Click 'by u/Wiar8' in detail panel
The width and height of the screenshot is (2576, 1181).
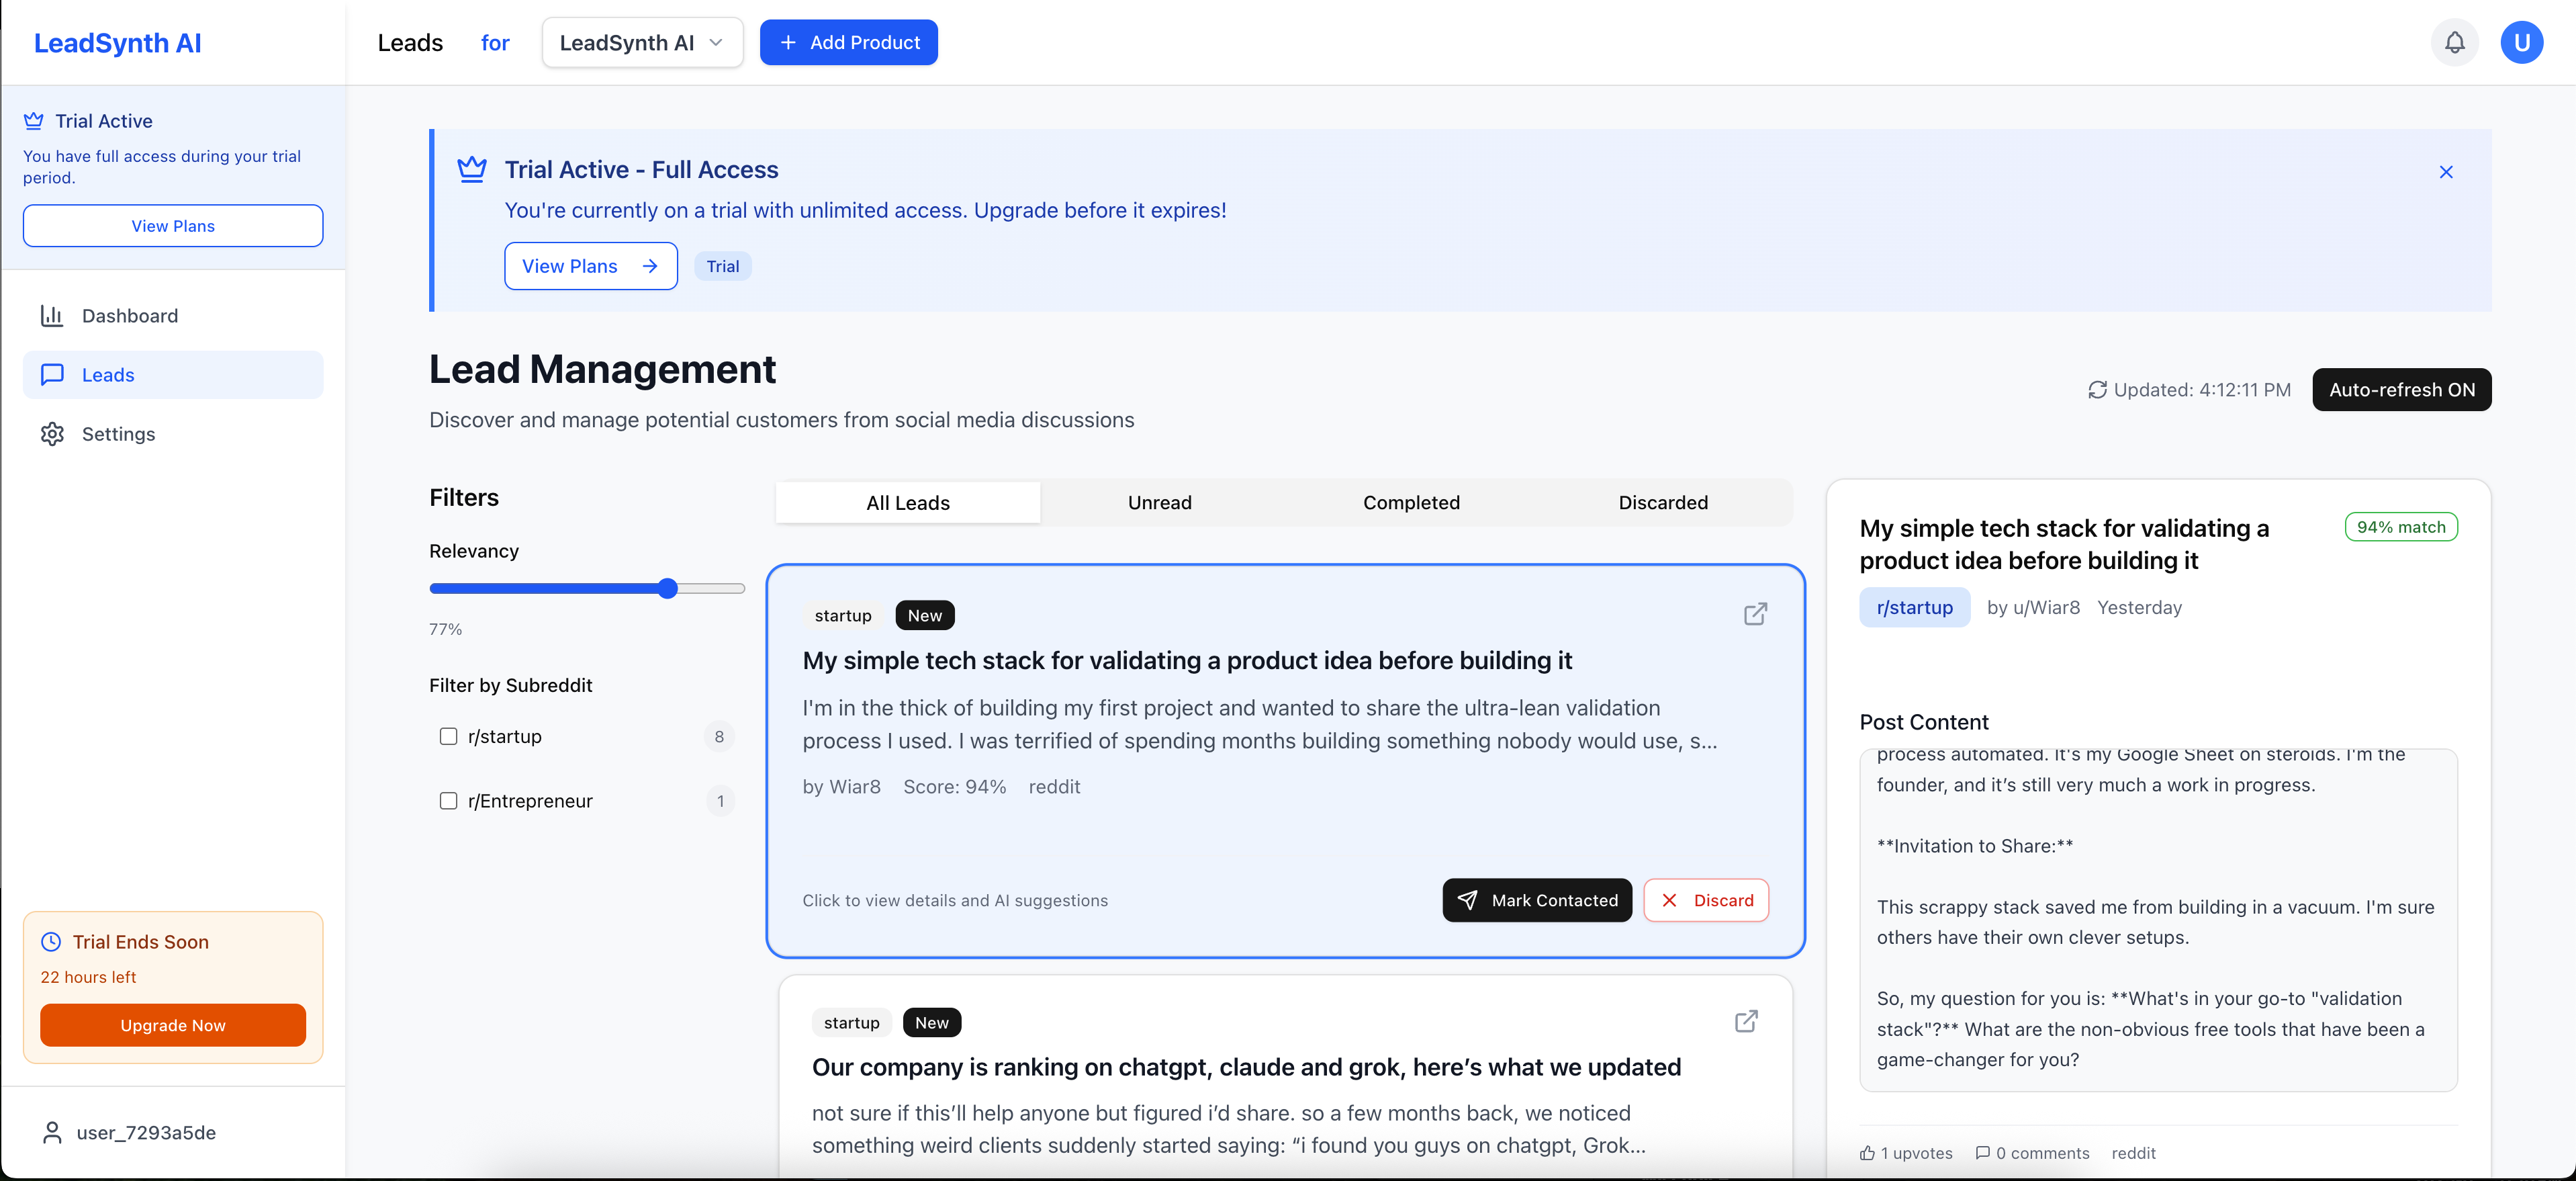coord(2033,607)
